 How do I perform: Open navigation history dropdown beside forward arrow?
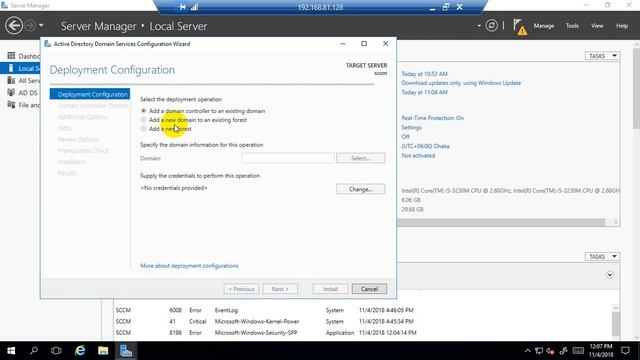tap(41, 26)
